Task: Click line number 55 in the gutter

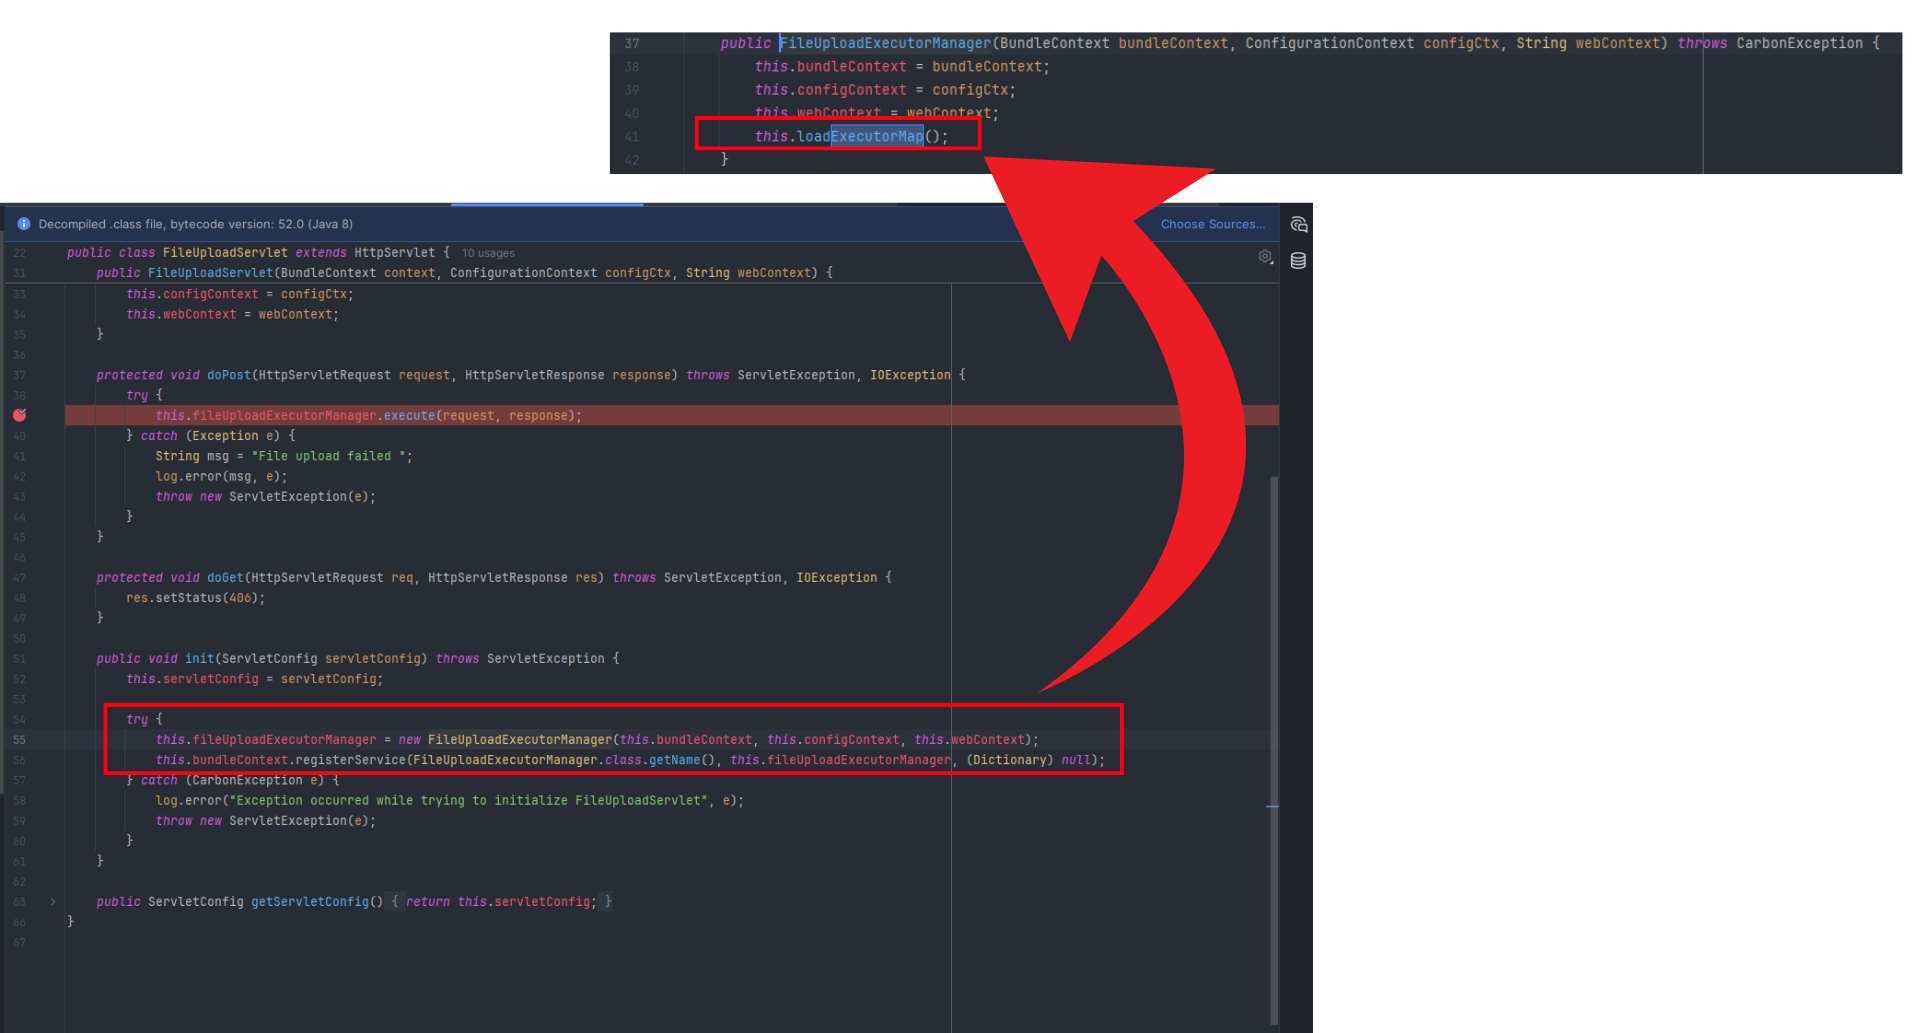Action: click(20, 739)
